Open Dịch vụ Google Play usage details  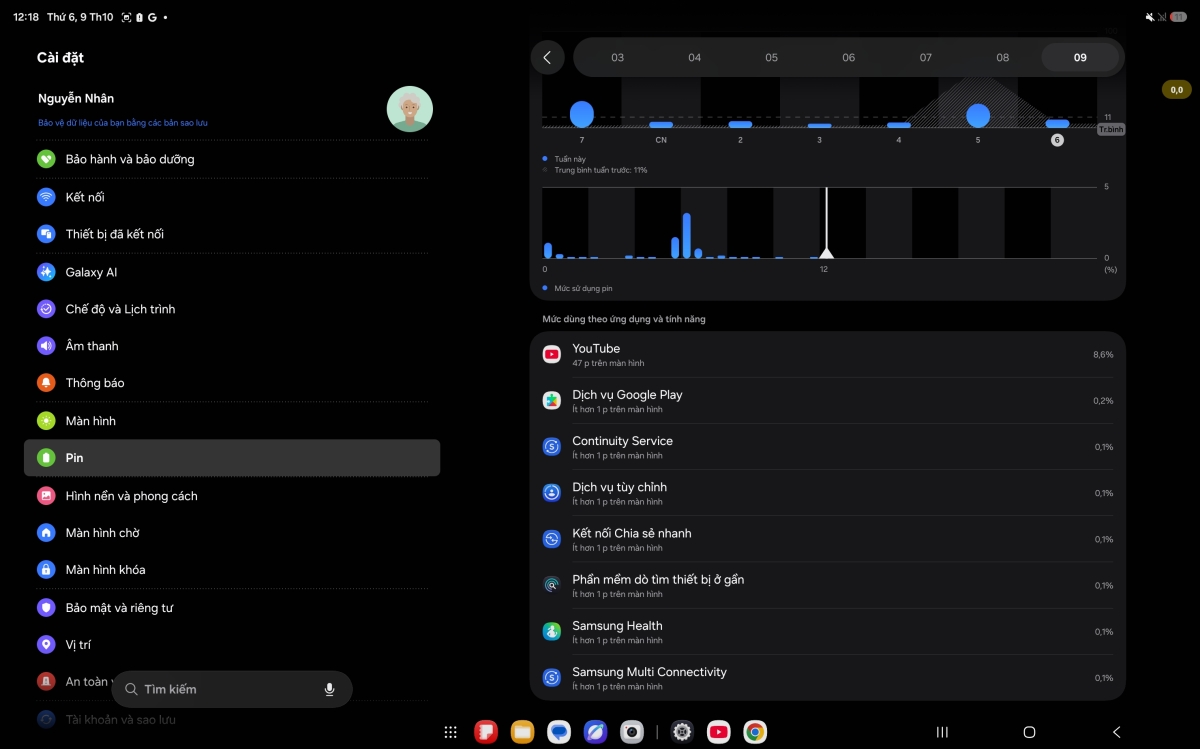(828, 401)
